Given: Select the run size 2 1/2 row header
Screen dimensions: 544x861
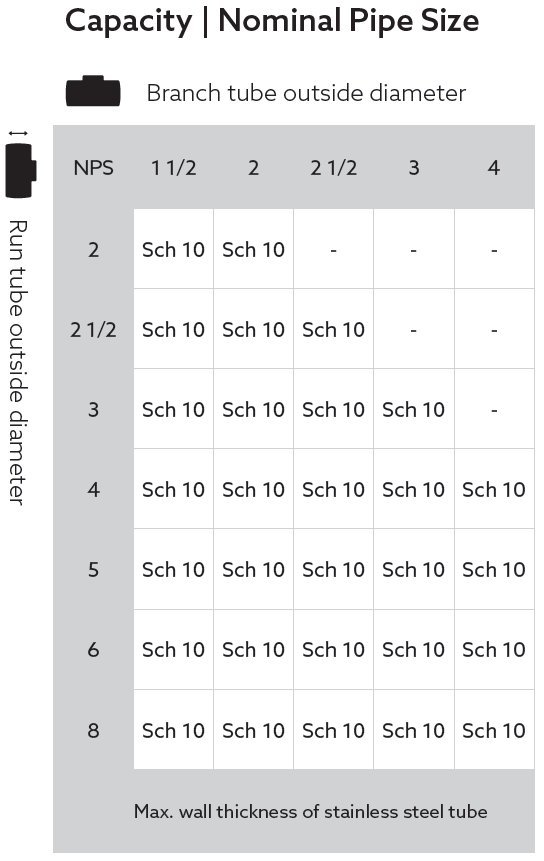Looking at the screenshot, I should pos(93,329).
